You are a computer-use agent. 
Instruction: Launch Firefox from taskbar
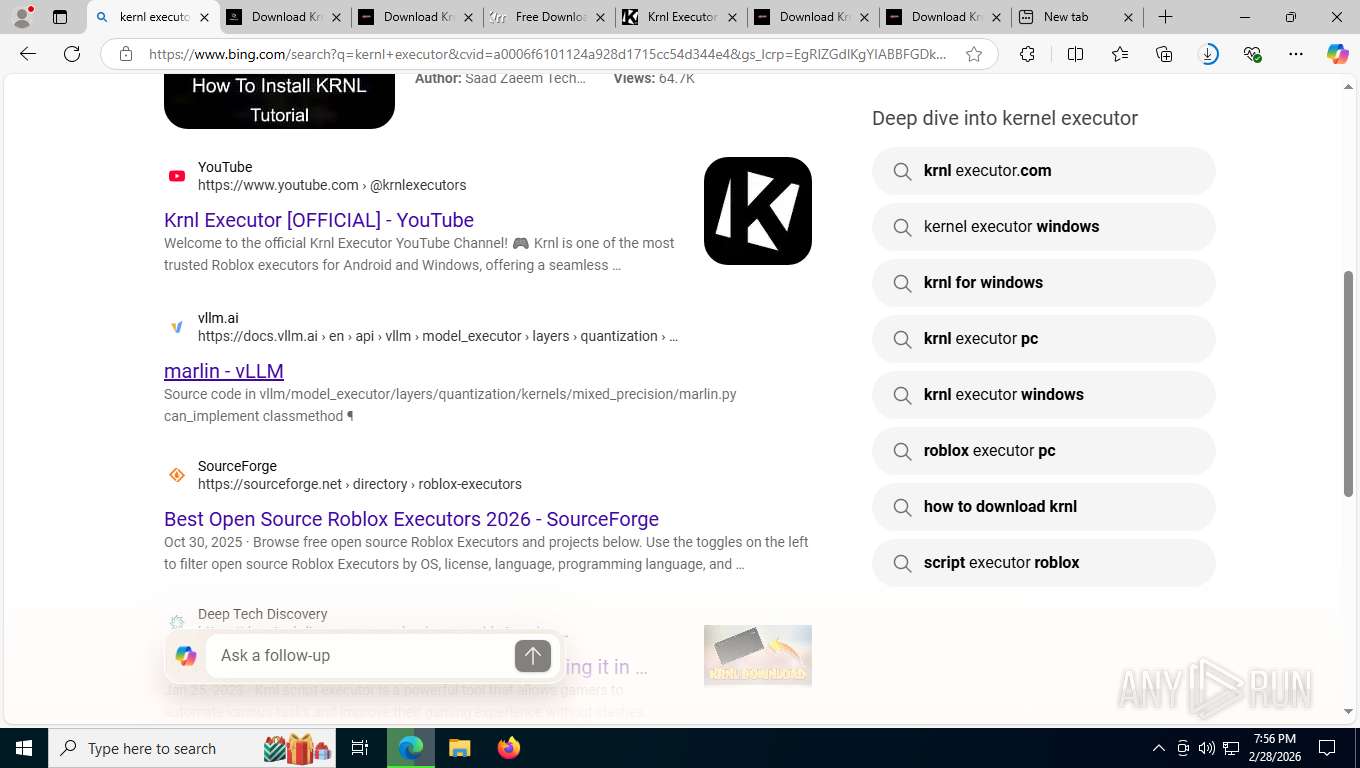tap(508, 748)
